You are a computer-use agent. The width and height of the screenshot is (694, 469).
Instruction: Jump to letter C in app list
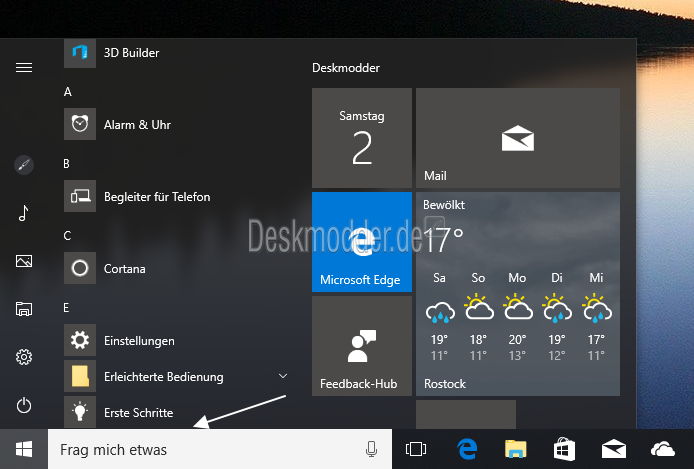pyautogui.click(x=67, y=236)
